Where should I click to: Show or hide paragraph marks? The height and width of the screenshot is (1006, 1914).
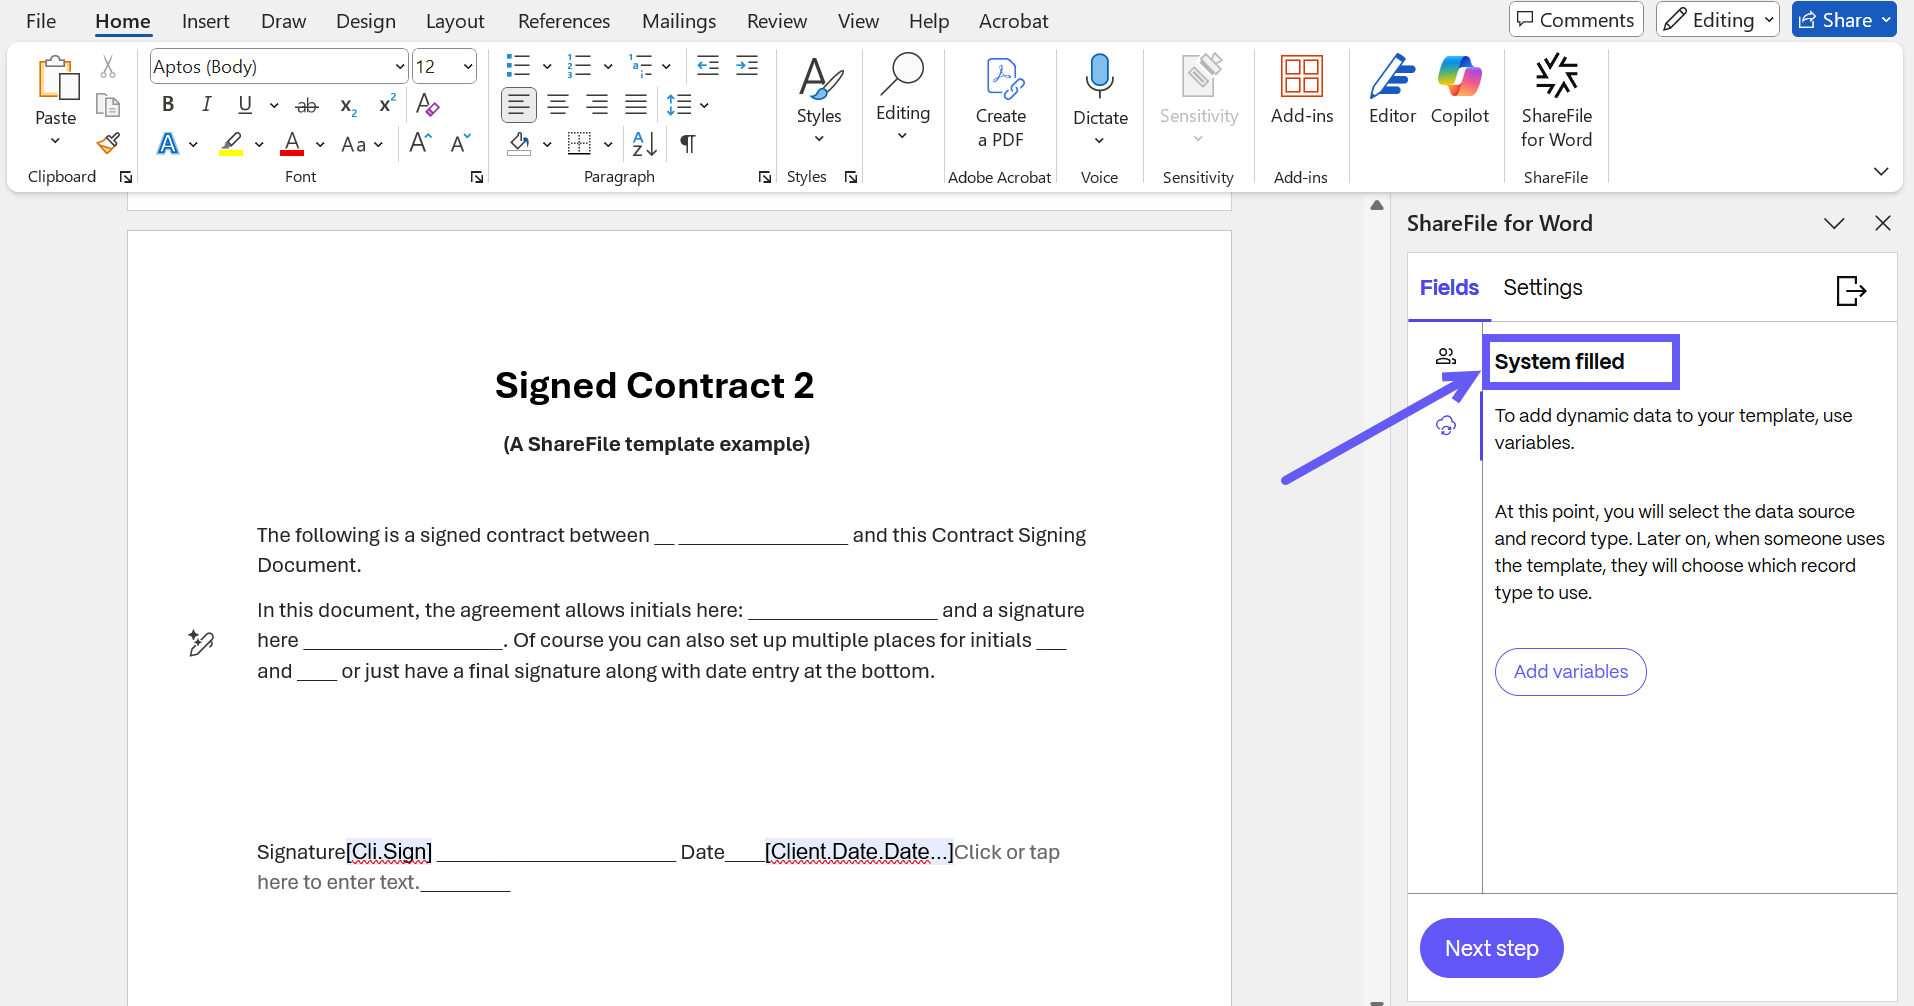click(x=688, y=144)
